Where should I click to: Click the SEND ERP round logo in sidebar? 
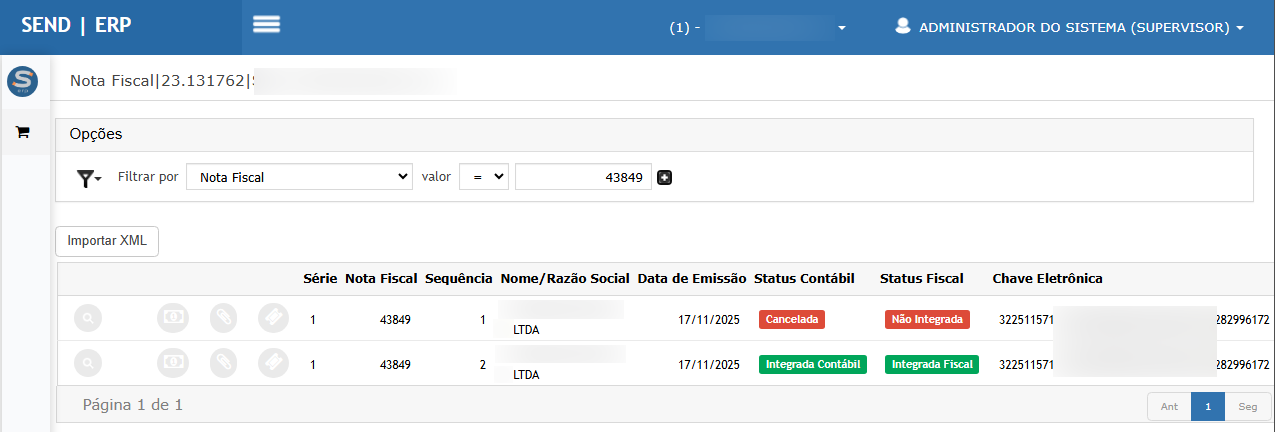click(x=22, y=82)
